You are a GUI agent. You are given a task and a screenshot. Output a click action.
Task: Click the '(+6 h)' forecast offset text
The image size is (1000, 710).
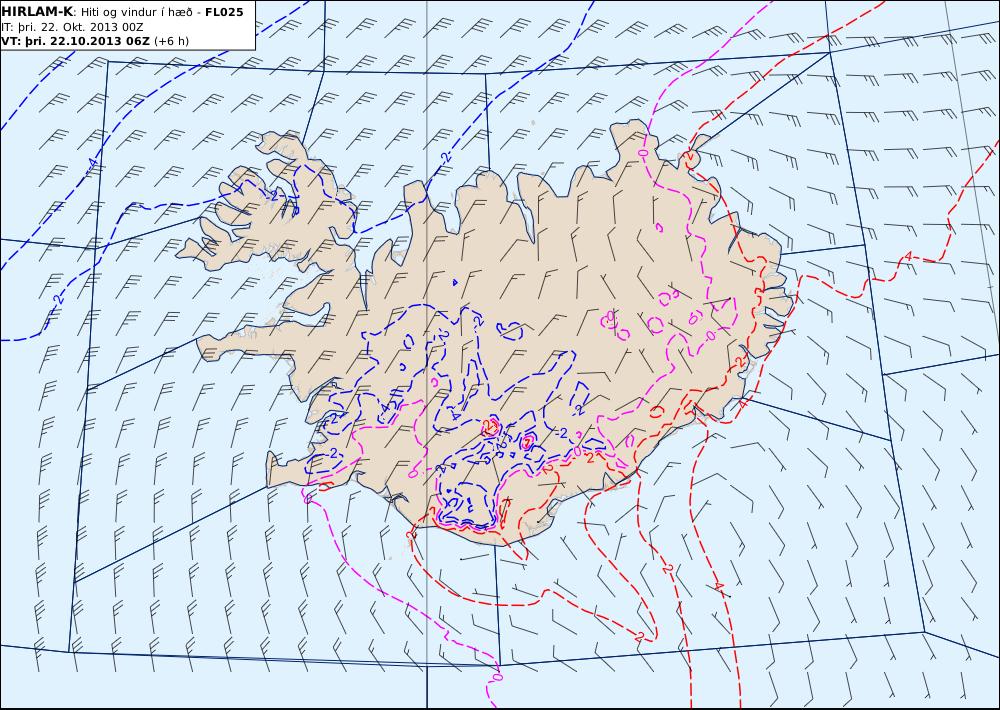[172, 41]
